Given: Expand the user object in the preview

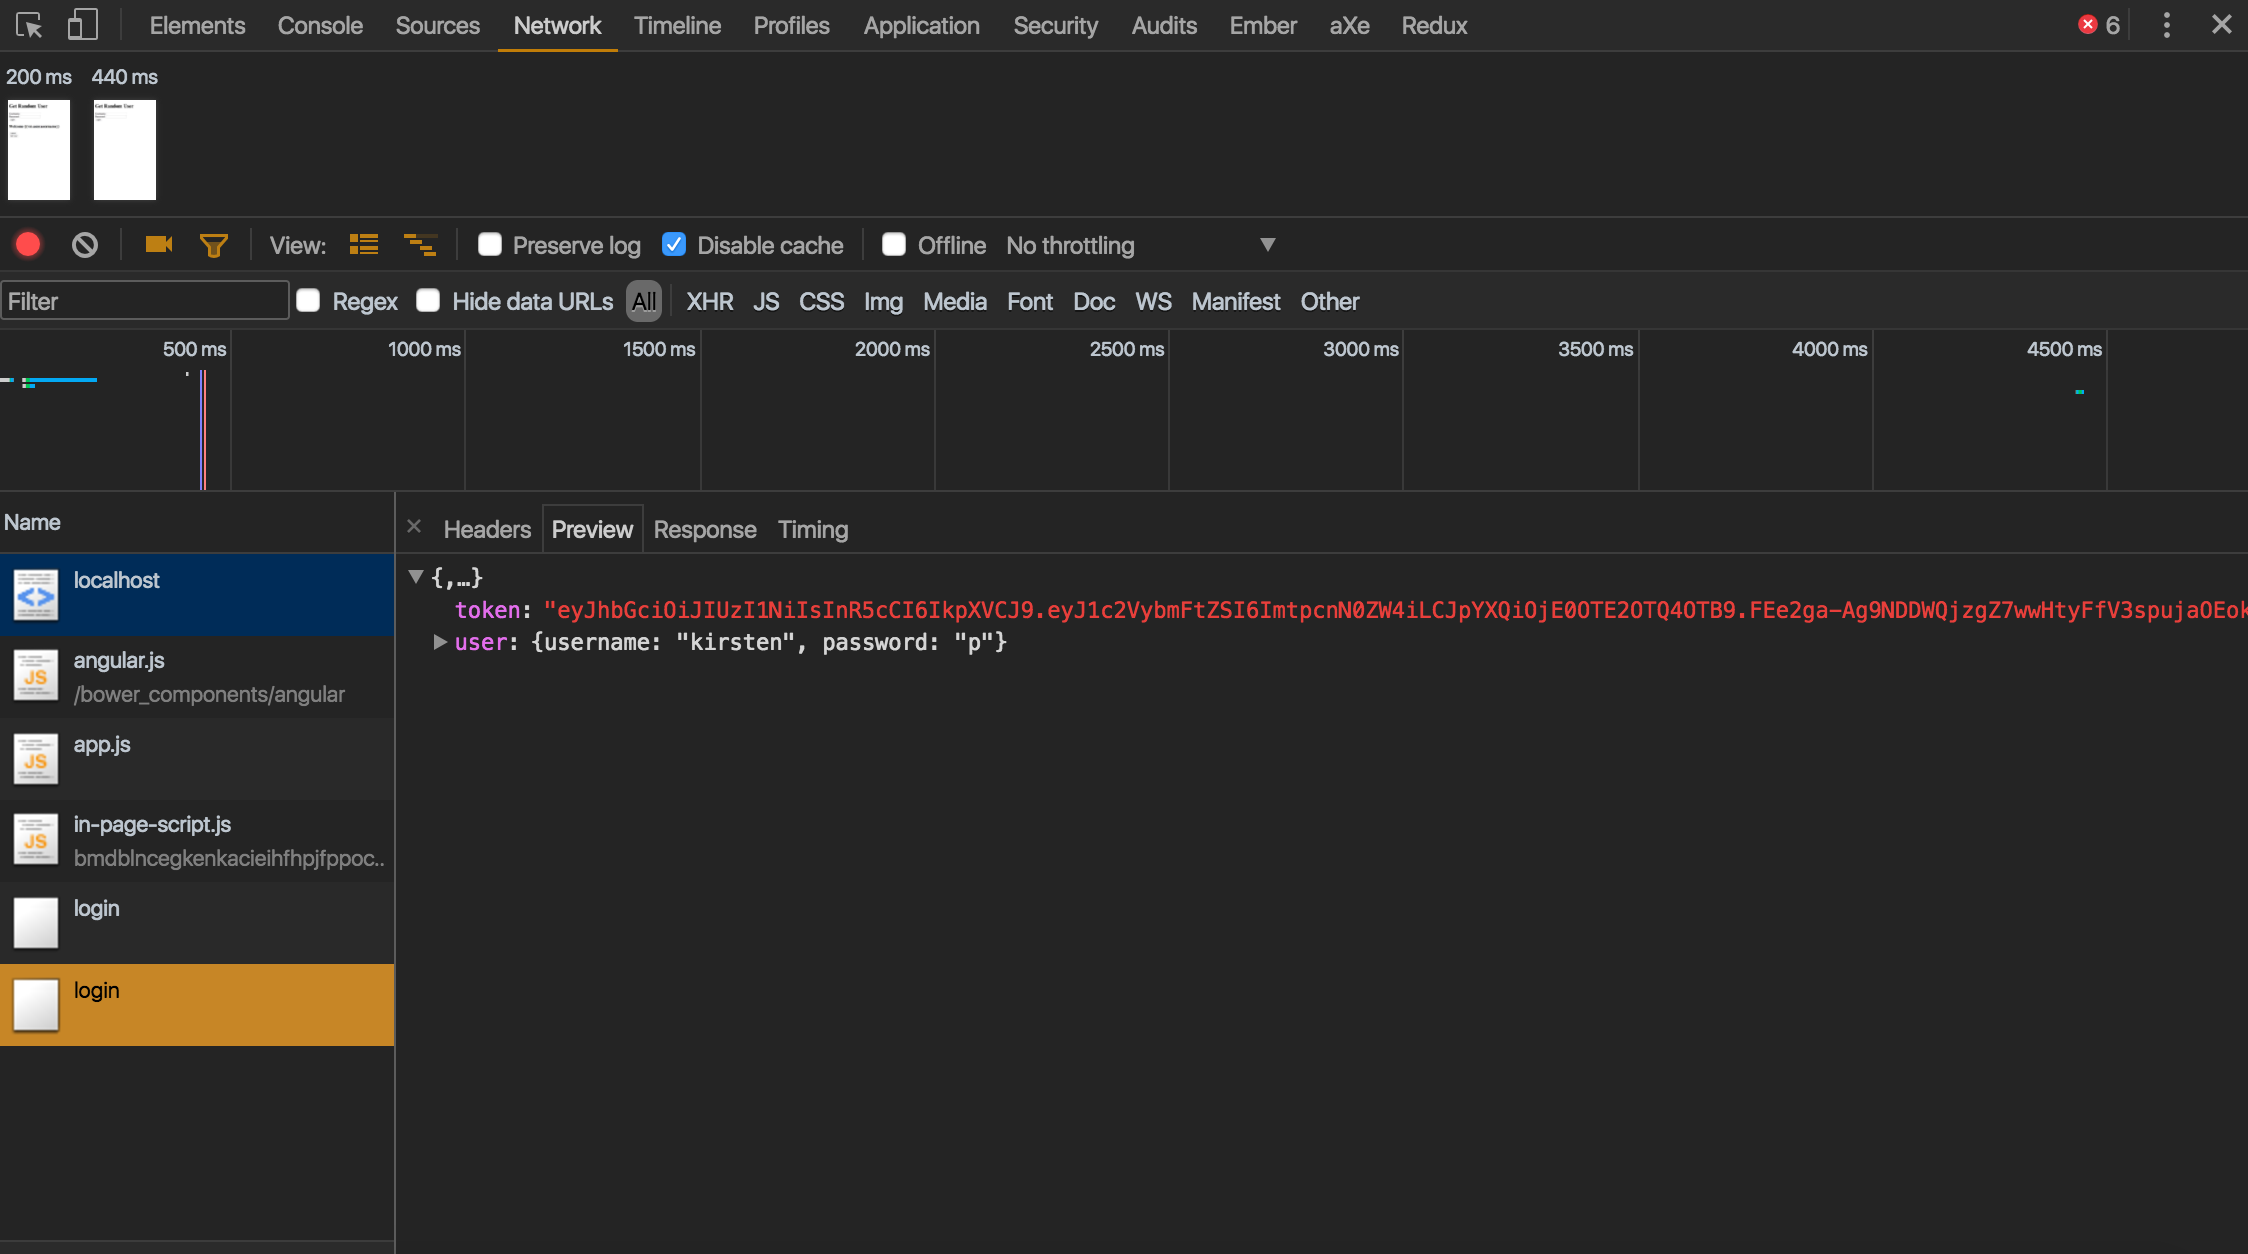Looking at the screenshot, I should pos(440,642).
